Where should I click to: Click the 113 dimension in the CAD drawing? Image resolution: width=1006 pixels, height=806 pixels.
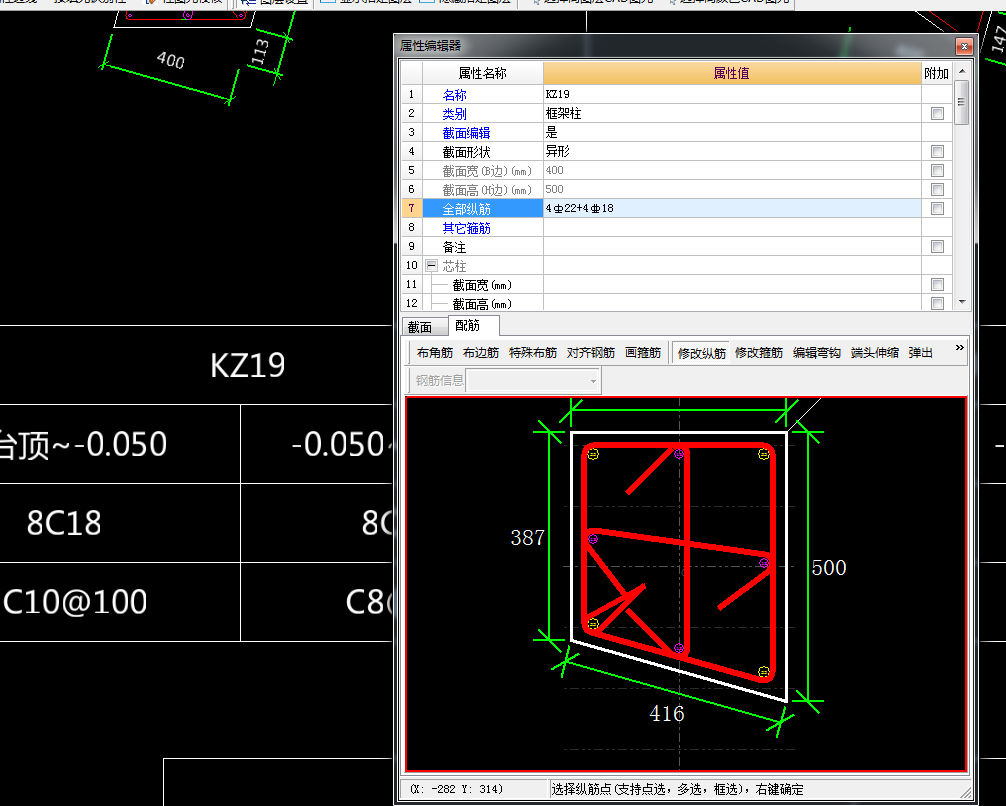[x=260, y=53]
